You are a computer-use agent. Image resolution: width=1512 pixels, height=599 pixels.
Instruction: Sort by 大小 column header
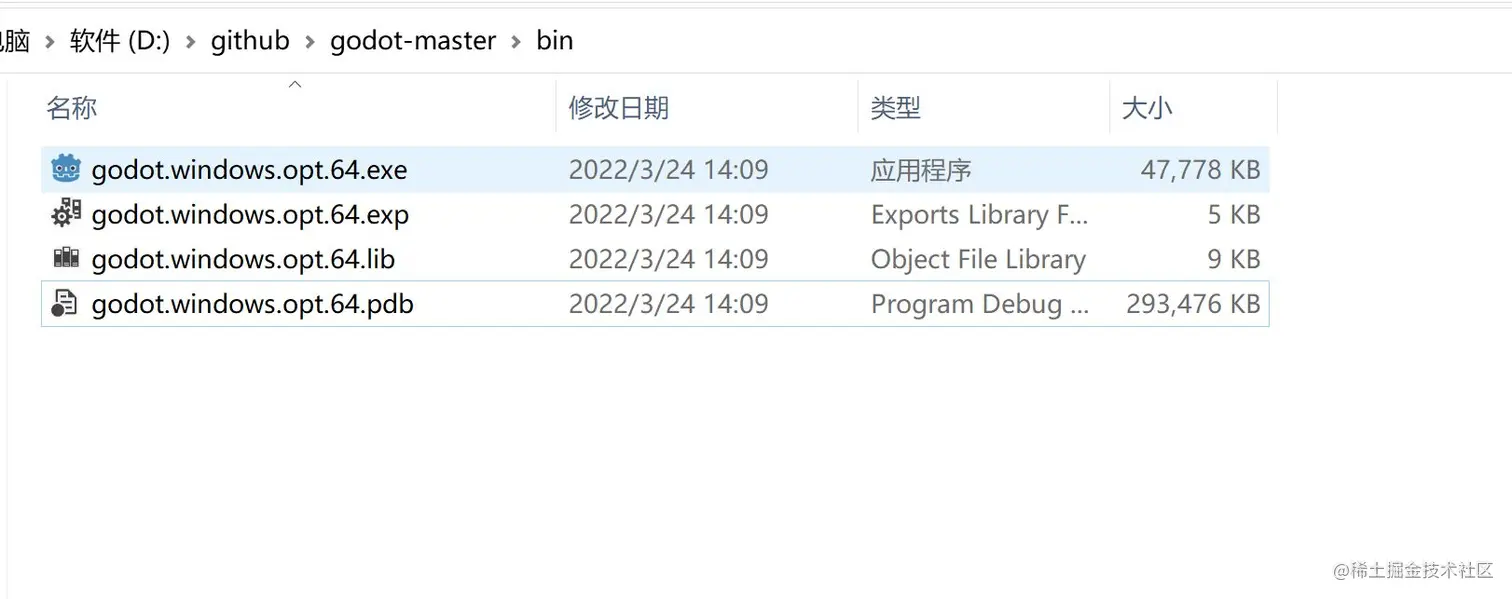tap(1146, 108)
